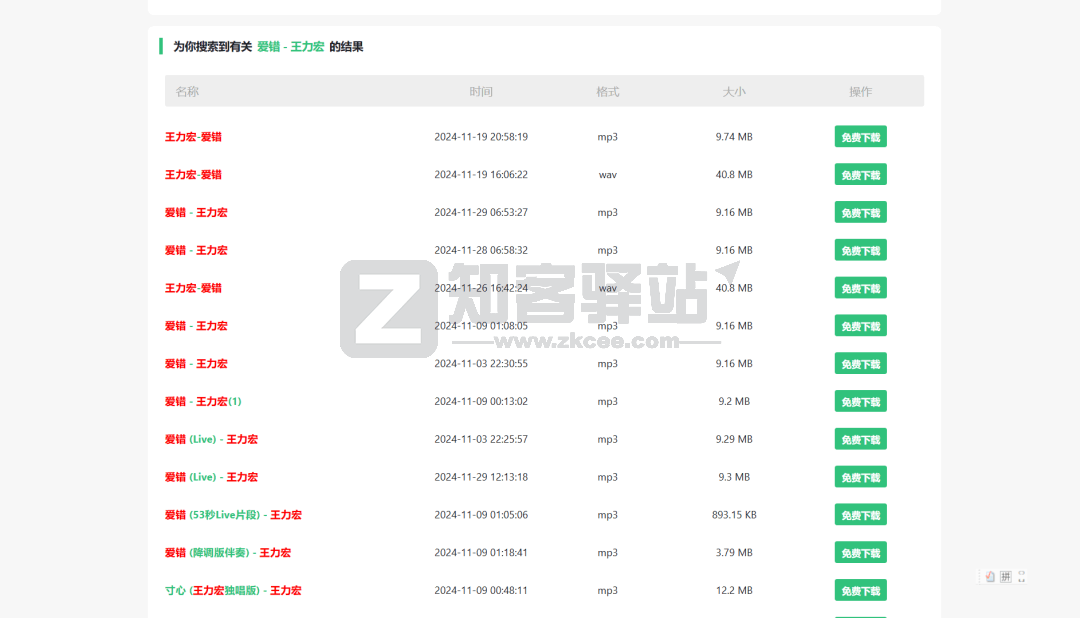Click the red checkmark document icon in IME bar

click(x=990, y=577)
